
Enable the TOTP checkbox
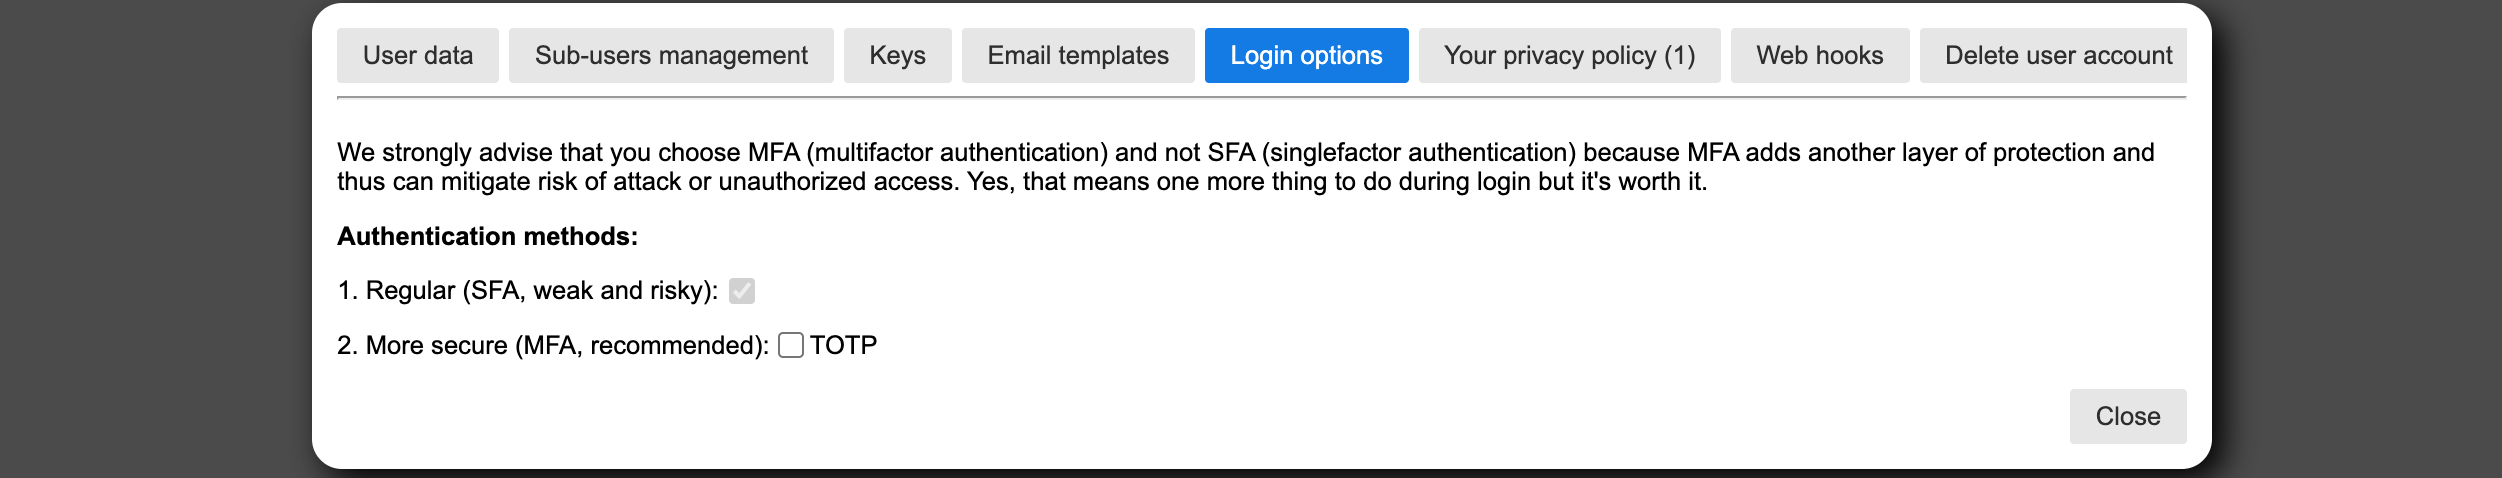(x=791, y=345)
